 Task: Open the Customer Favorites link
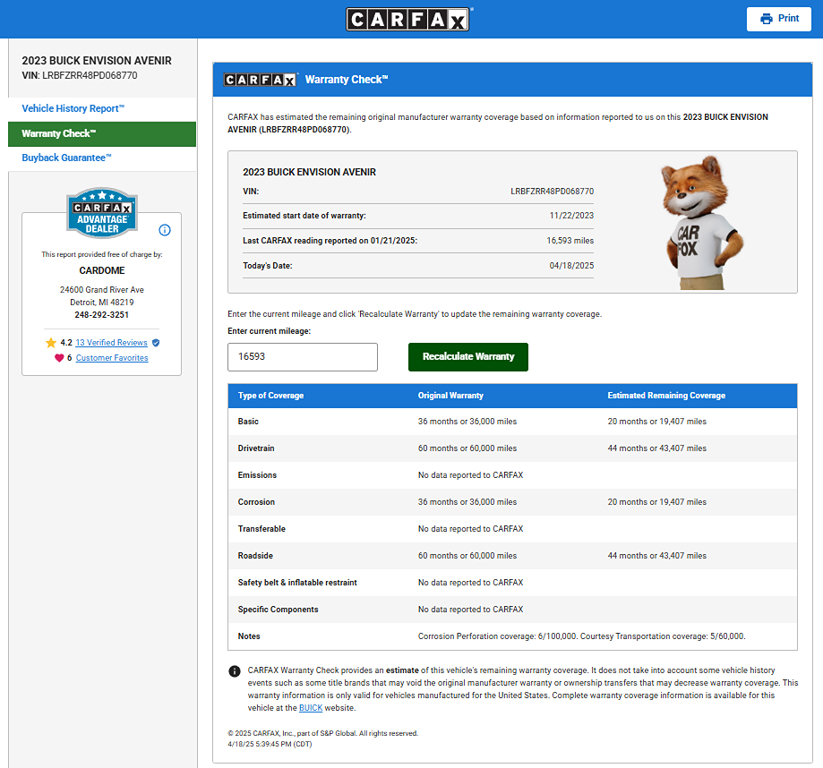tap(112, 358)
